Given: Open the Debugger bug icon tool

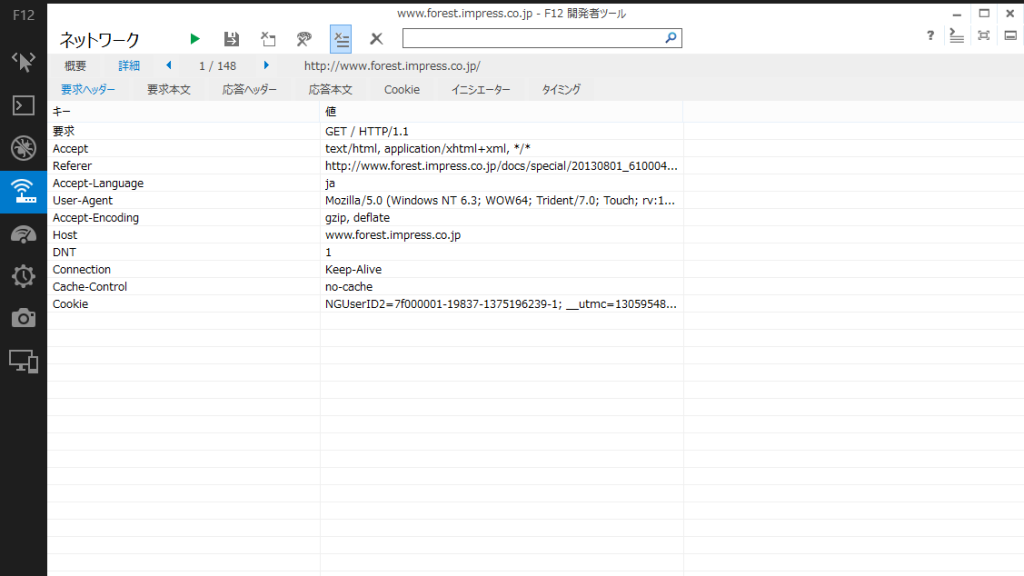Looking at the screenshot, I should [x=24, y=148].
